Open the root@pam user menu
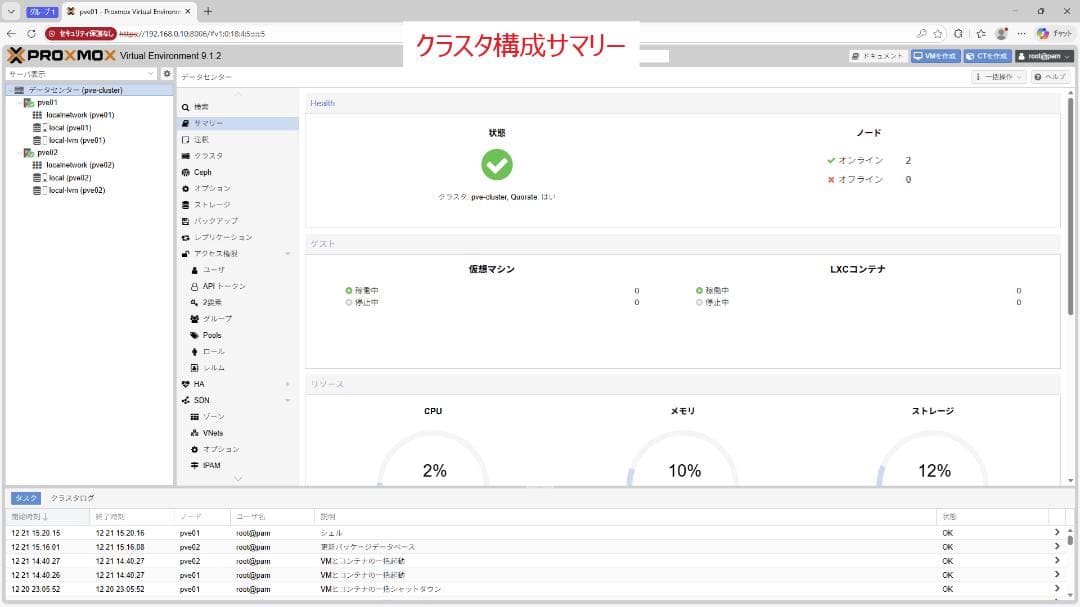1080x607 pixels. pyautogui.click(x=1044, y=55)
